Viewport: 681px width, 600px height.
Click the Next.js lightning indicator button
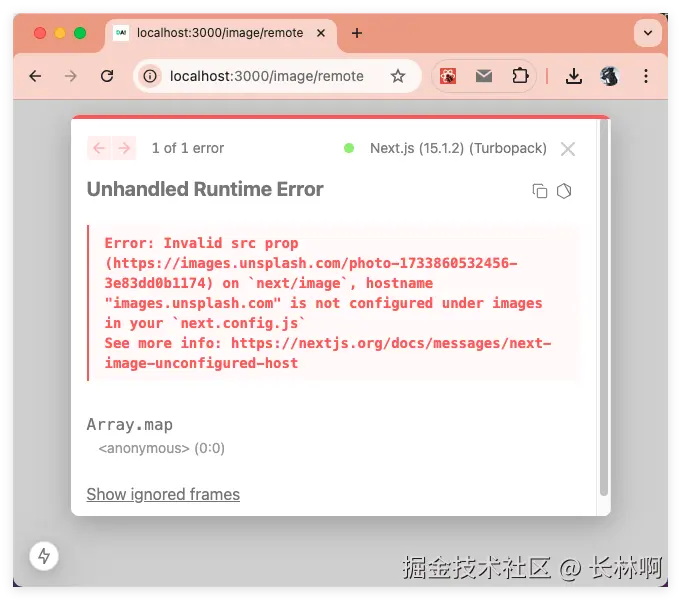click(x=44, y=556)
